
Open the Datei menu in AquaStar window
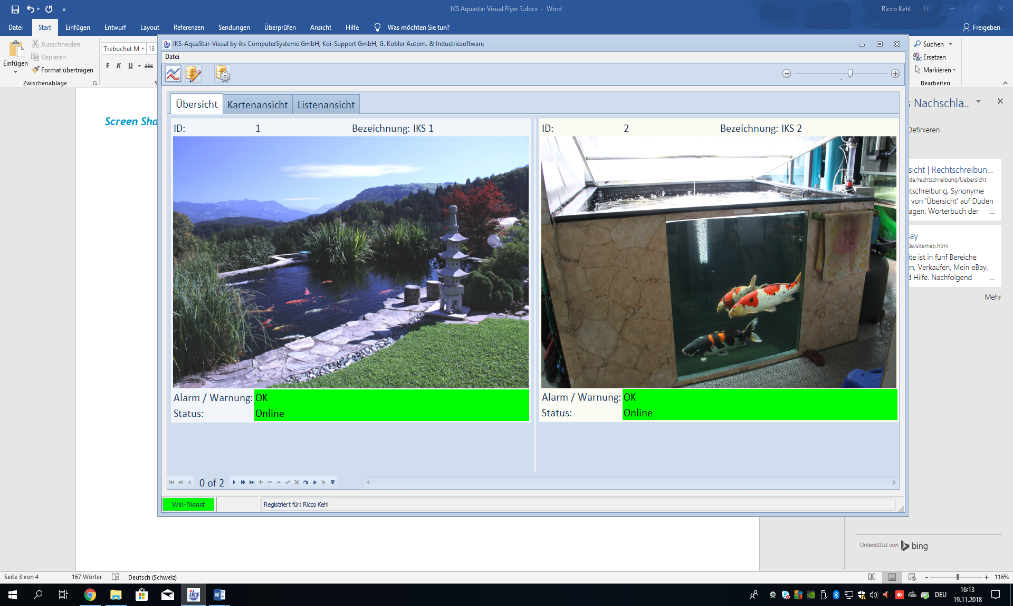pos(173,58)
